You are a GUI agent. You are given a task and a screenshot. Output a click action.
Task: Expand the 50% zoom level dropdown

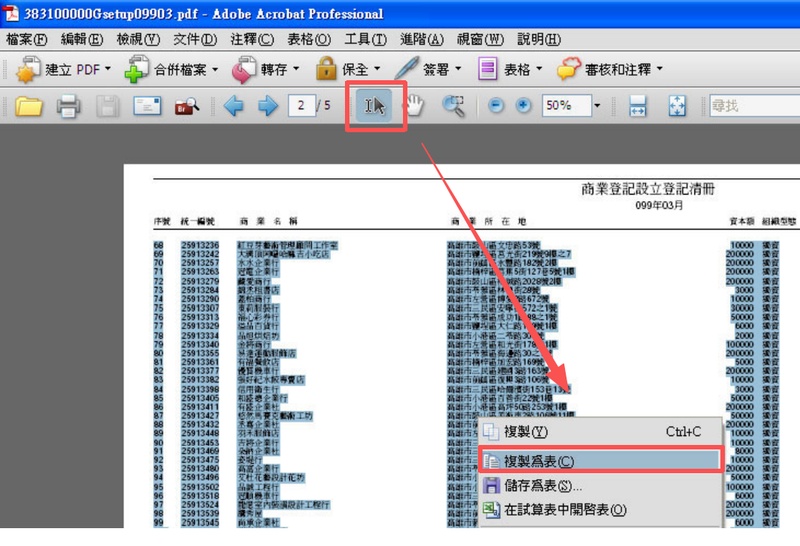(x=597, y=106)
